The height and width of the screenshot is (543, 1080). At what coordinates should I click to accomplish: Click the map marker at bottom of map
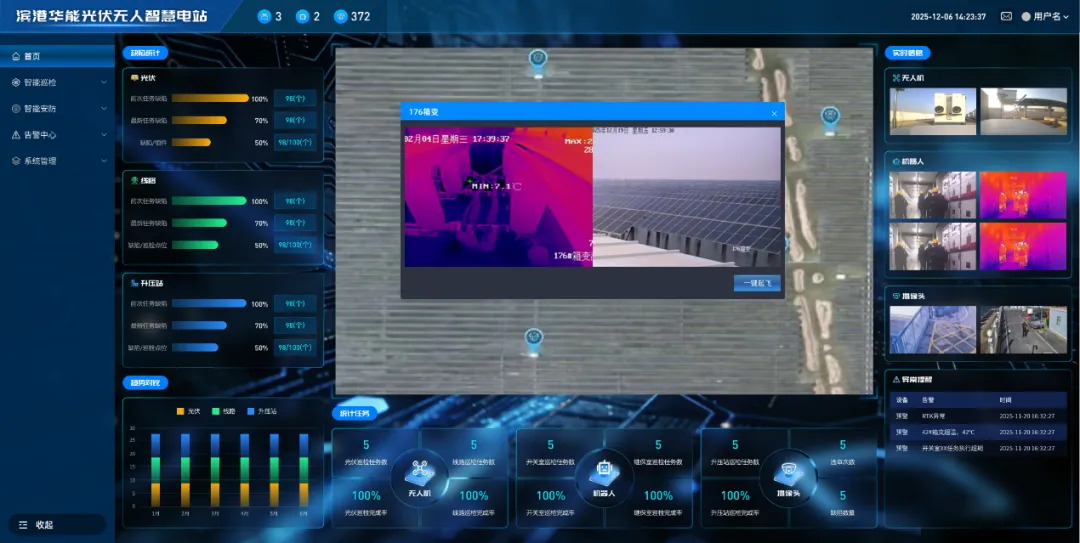tap(534, 340)
